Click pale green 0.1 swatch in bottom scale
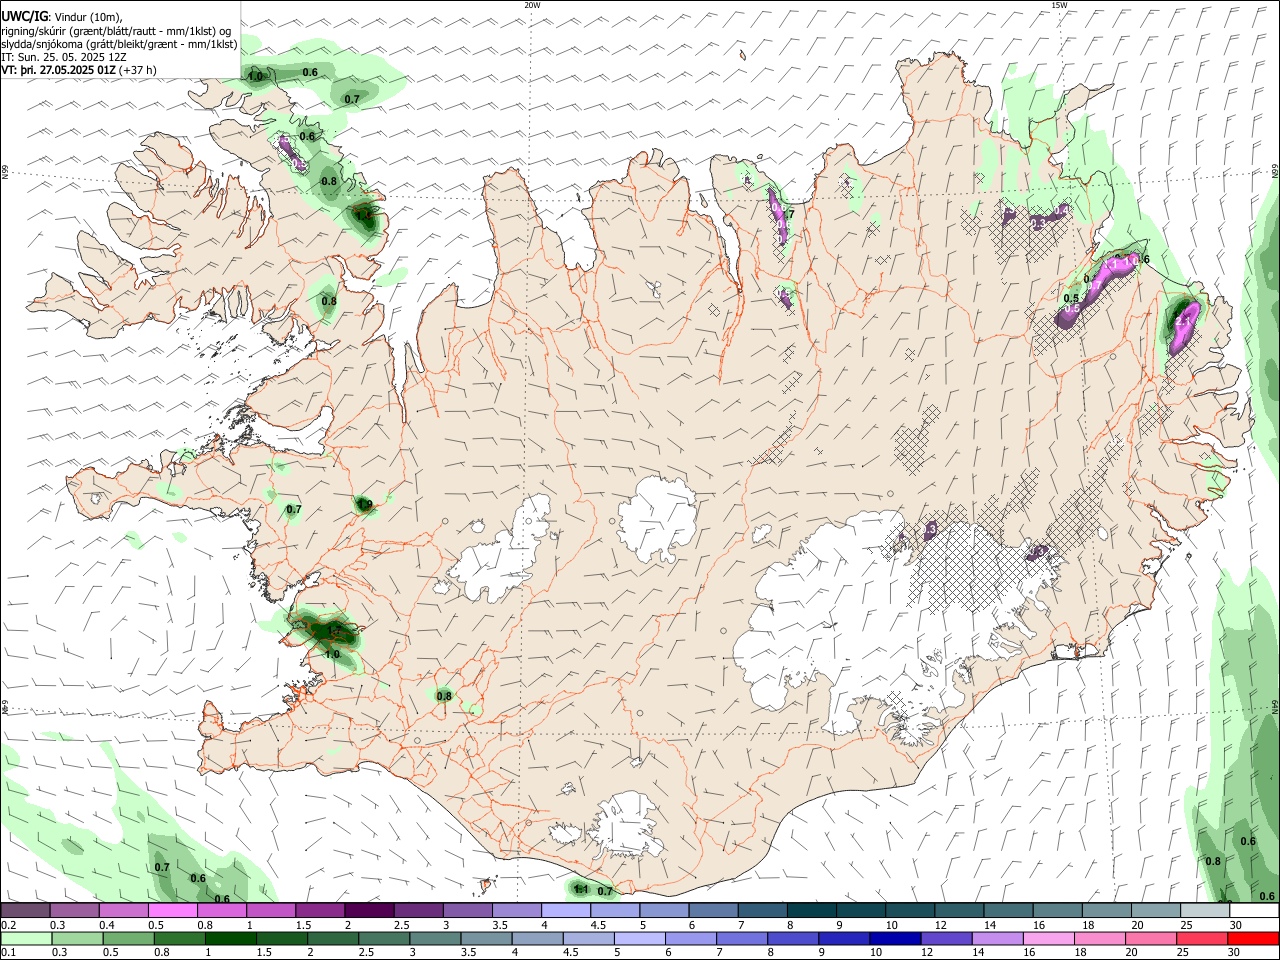Viewport: 1280px width, 960px height. 26,938
